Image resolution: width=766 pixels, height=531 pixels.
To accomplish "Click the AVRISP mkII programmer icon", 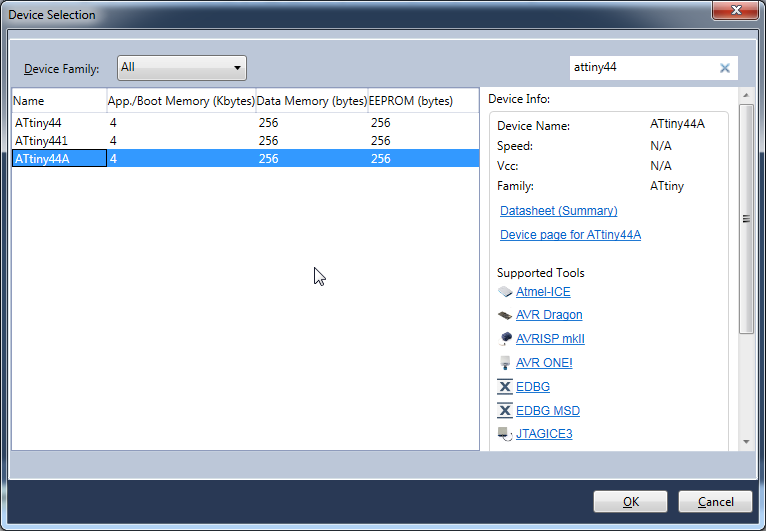I will 505,338.
